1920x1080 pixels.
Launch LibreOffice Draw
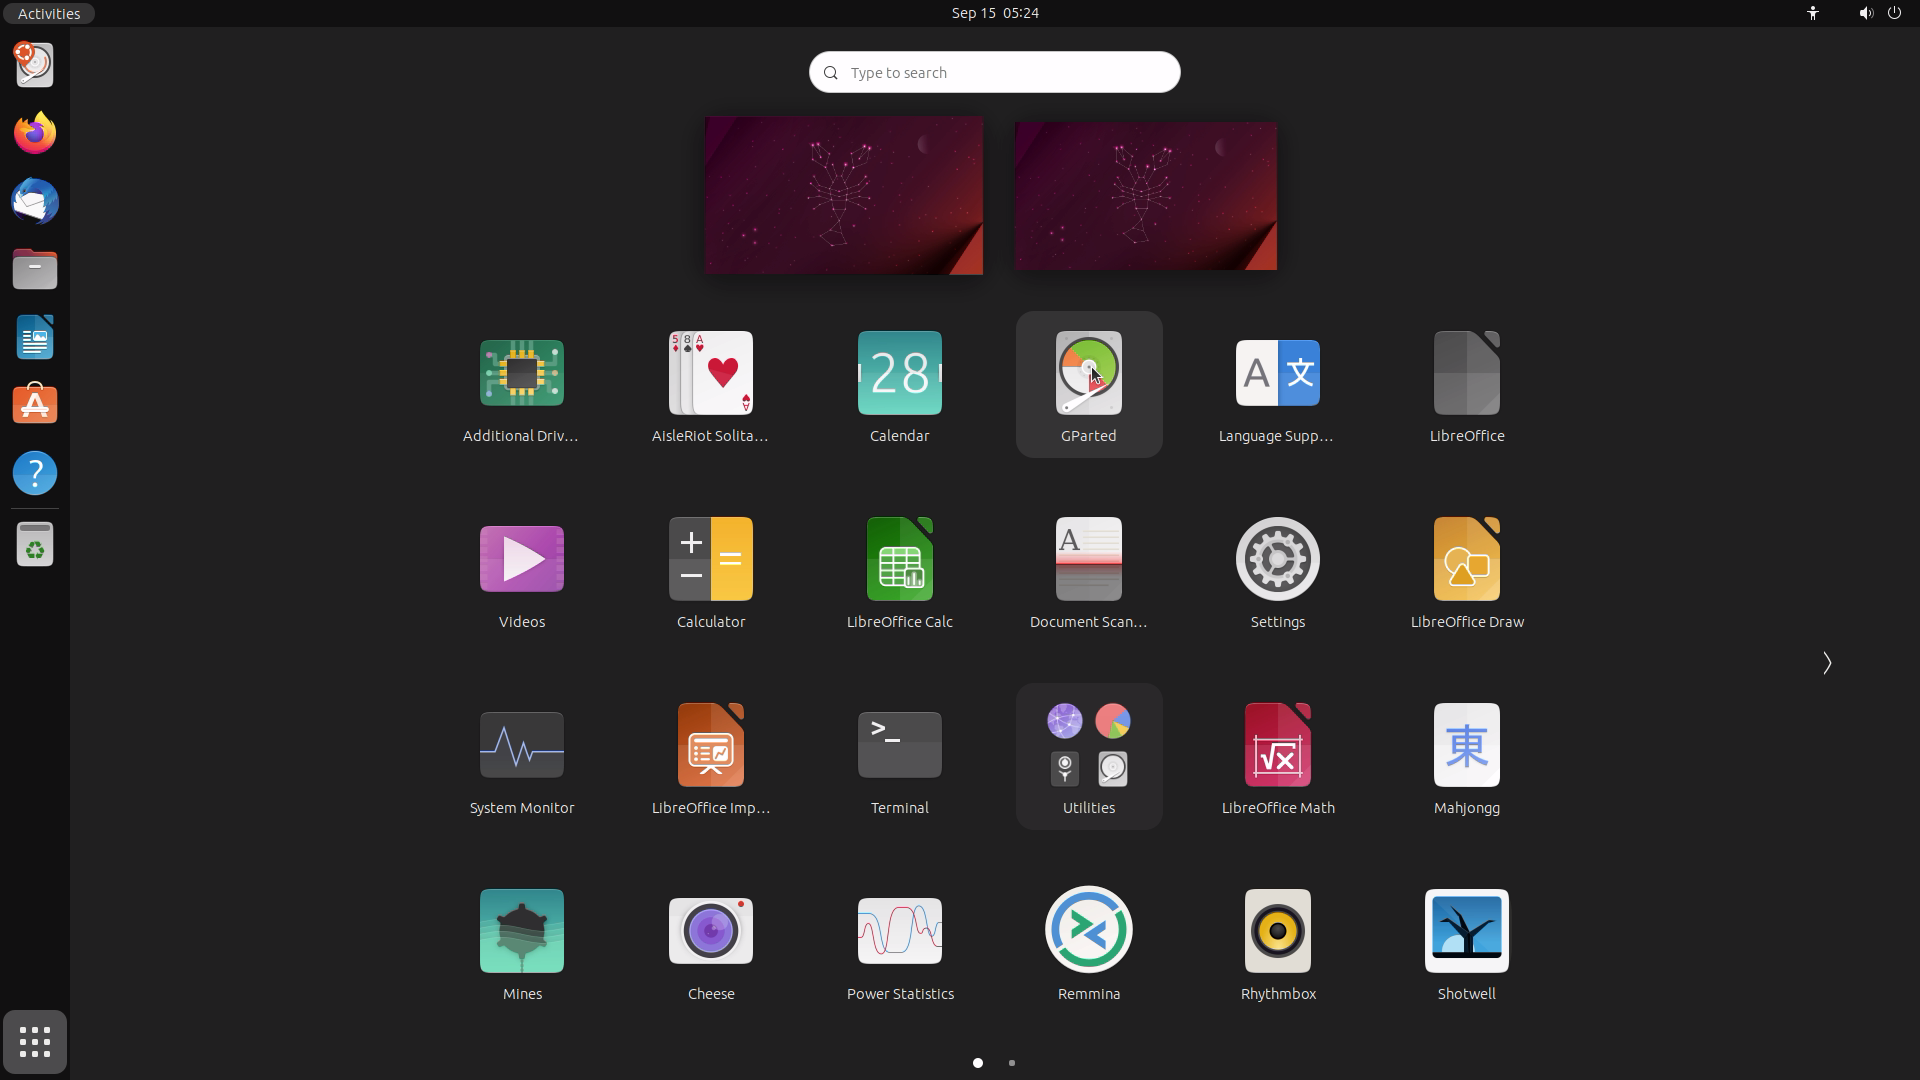coord(1467,571)
